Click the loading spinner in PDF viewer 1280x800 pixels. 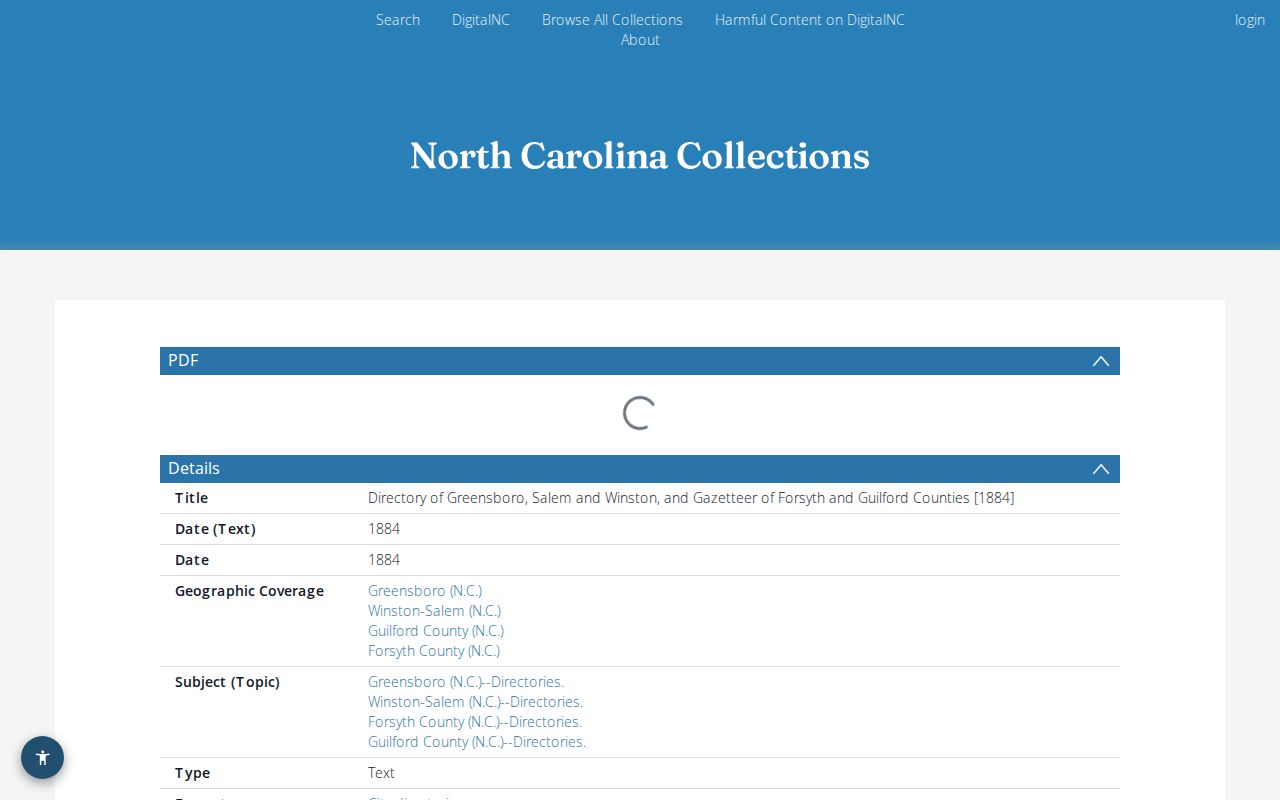click(640, 413)
